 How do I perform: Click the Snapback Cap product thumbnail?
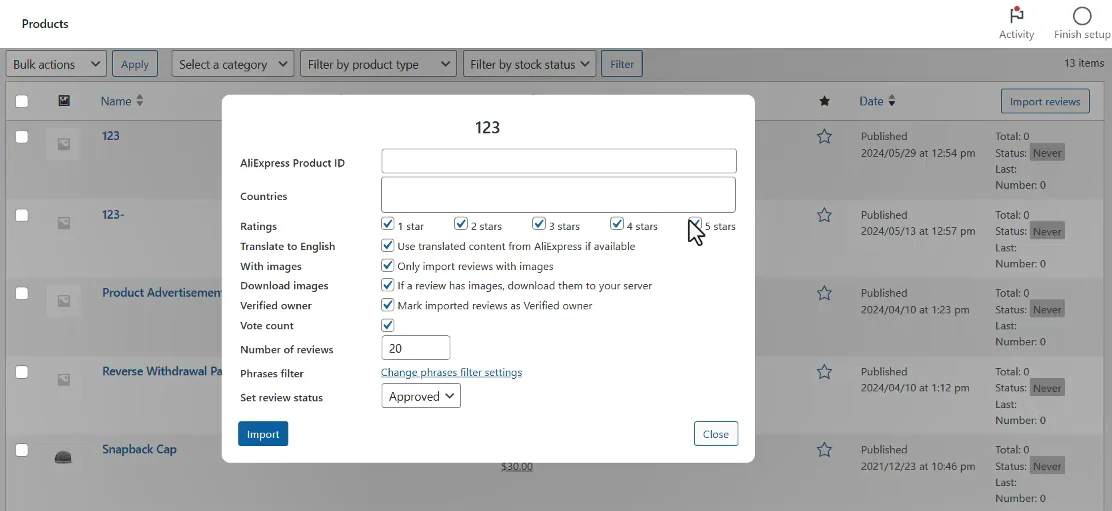[63, 457]
